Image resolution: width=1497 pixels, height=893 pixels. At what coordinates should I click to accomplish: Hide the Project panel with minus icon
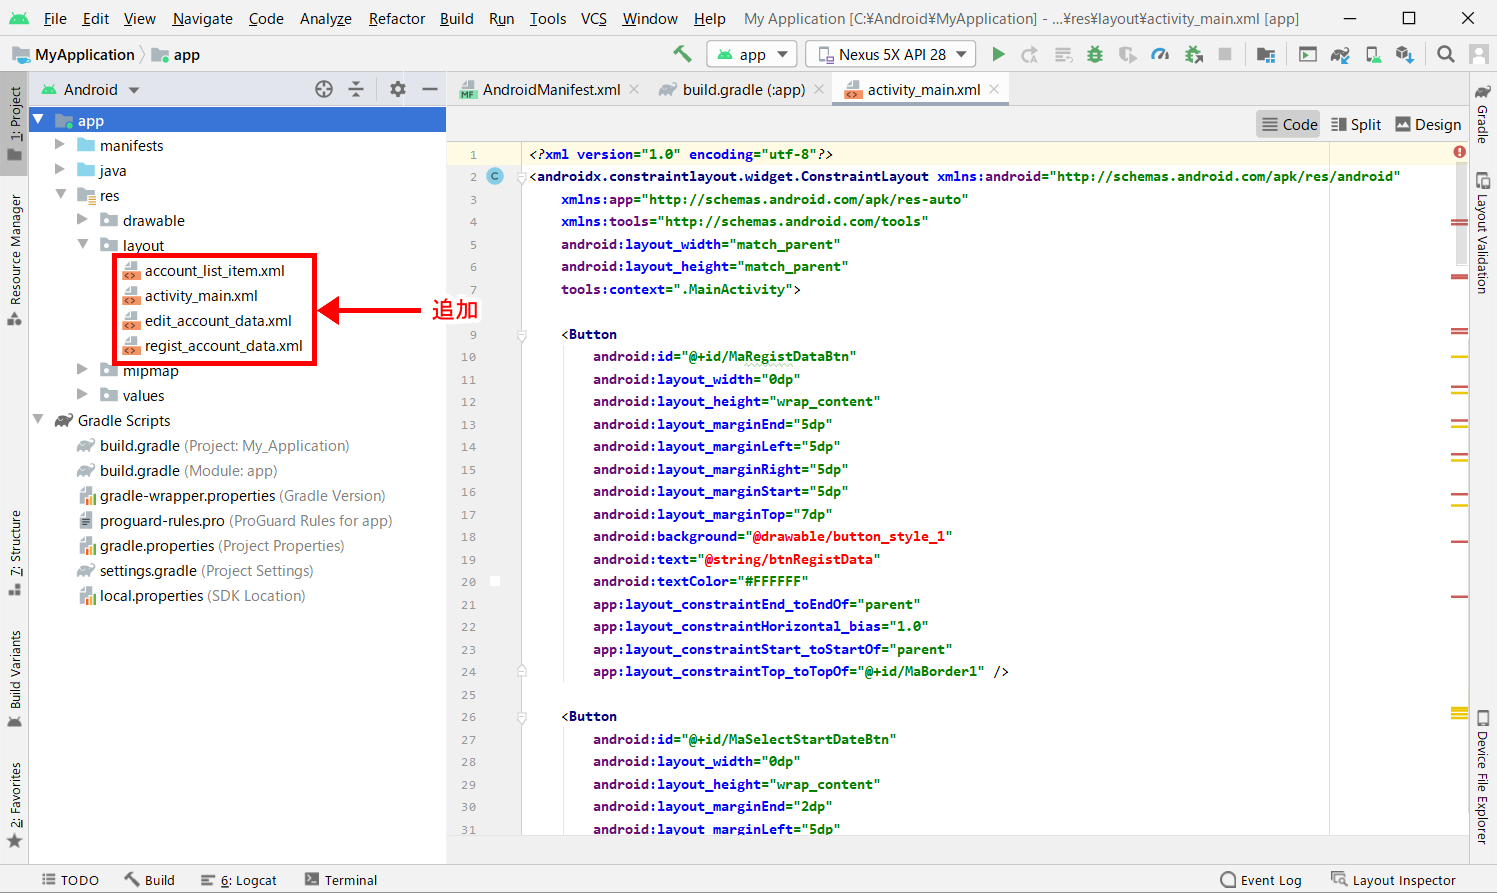[430, 89]
